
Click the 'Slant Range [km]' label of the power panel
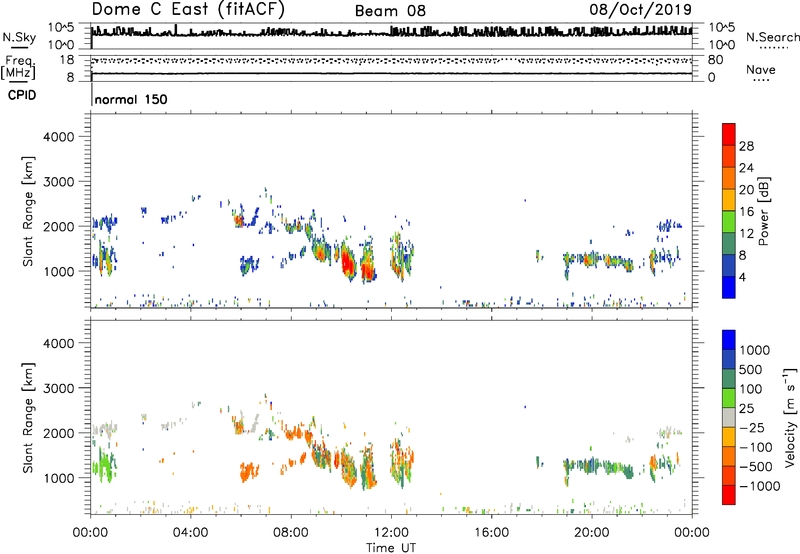(28, 211)
